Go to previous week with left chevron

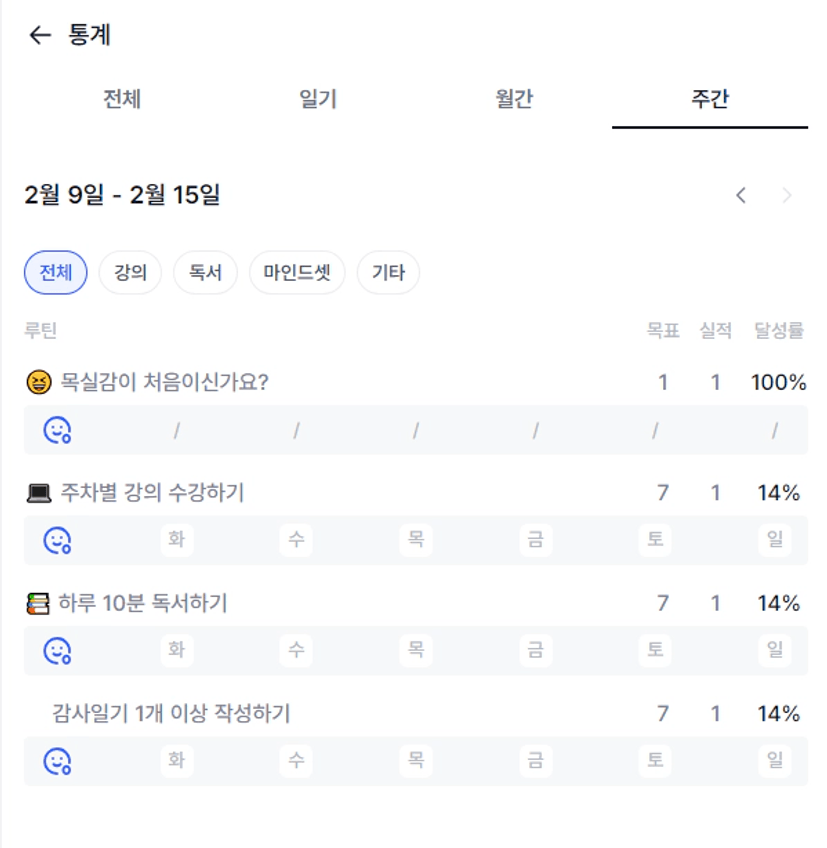coord(741,196)
